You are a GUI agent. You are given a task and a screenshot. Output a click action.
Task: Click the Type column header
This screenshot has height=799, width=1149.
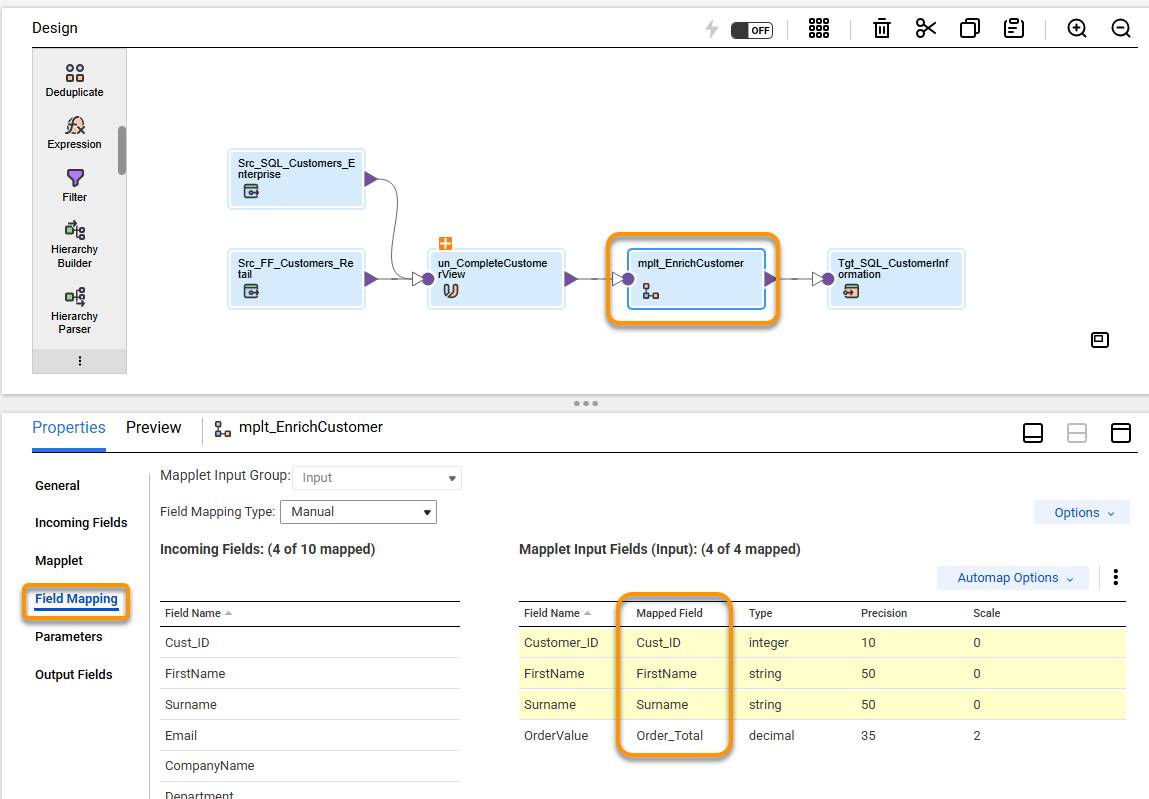point(761,613)
